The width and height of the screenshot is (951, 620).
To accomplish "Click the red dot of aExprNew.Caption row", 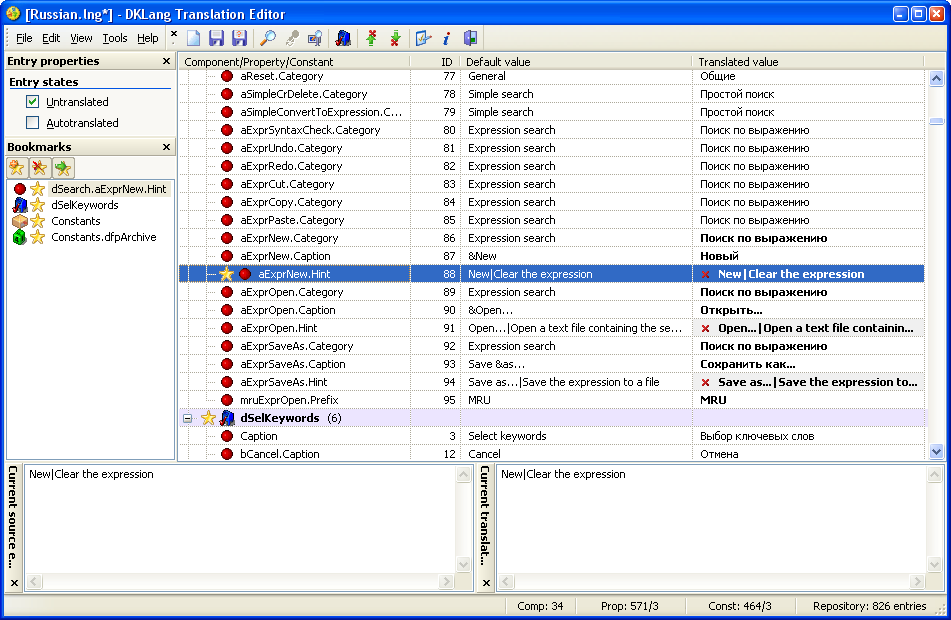I will click(227, 256).
